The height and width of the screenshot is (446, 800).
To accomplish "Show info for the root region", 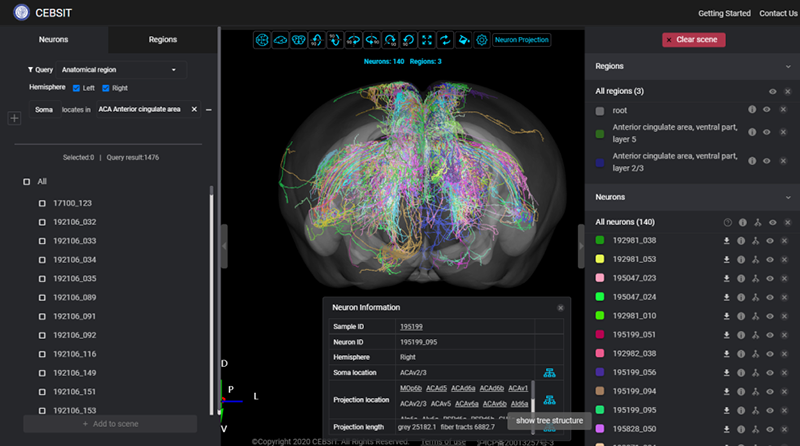I will coord(752,110).
